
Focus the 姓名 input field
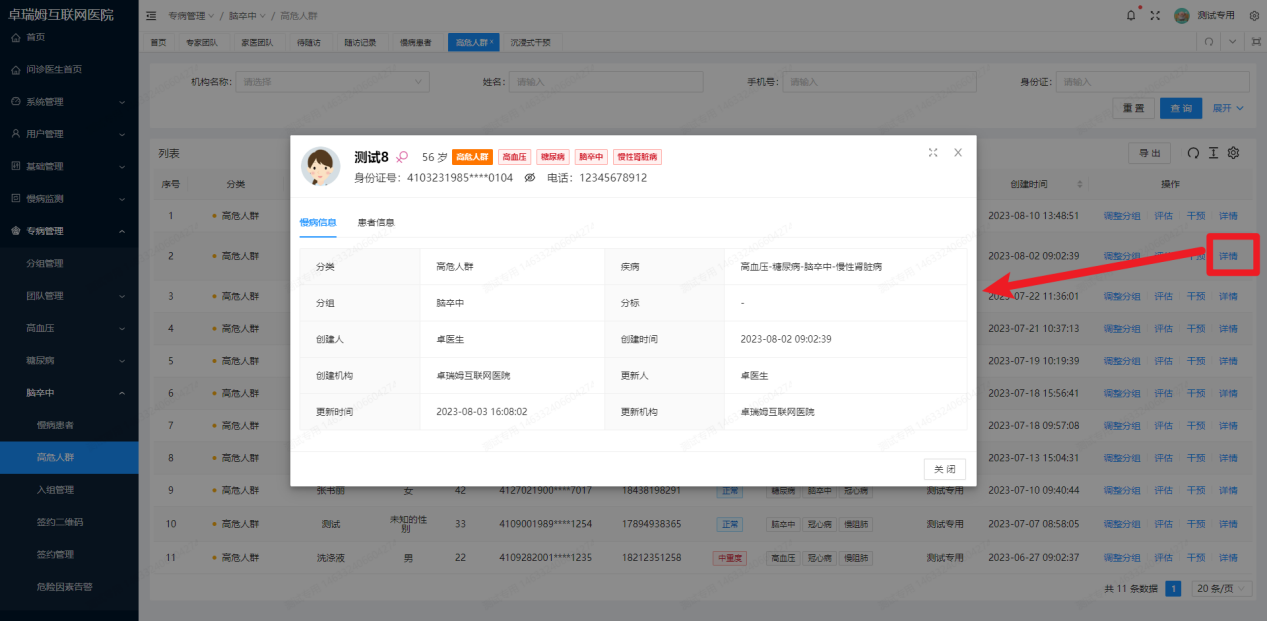coord(605,82)
